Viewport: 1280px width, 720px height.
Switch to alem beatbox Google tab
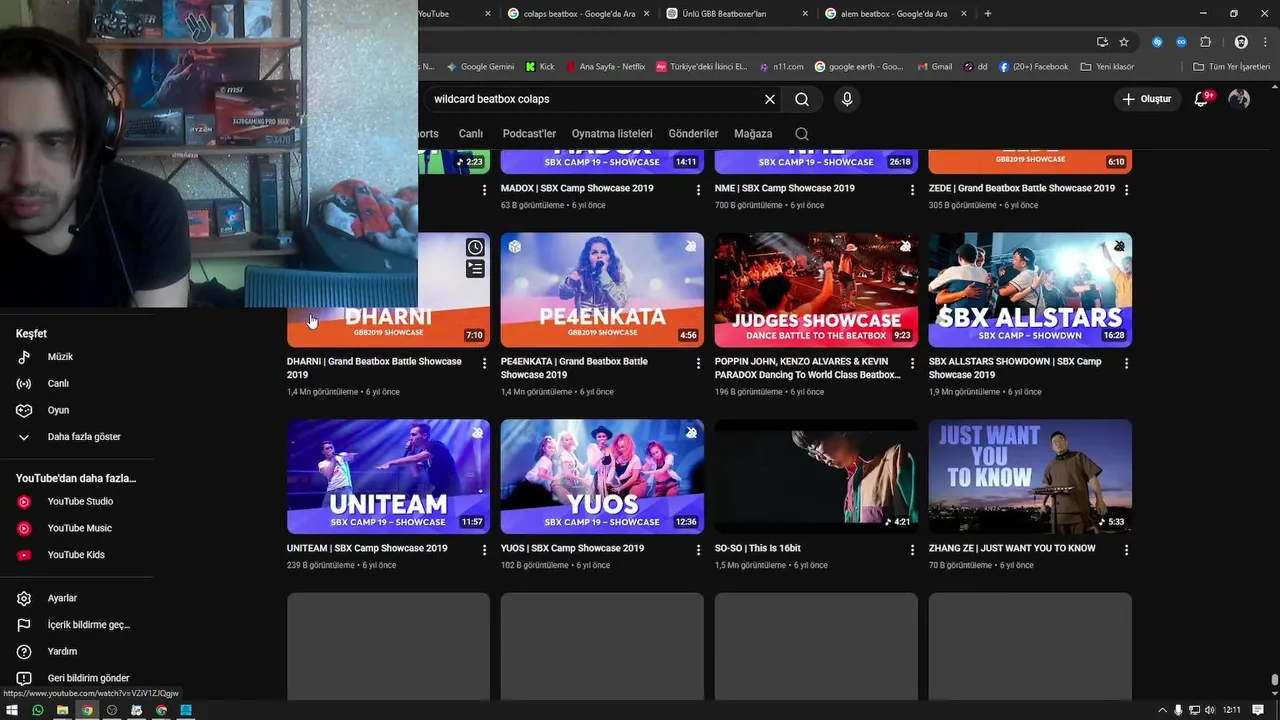point(896,14)
